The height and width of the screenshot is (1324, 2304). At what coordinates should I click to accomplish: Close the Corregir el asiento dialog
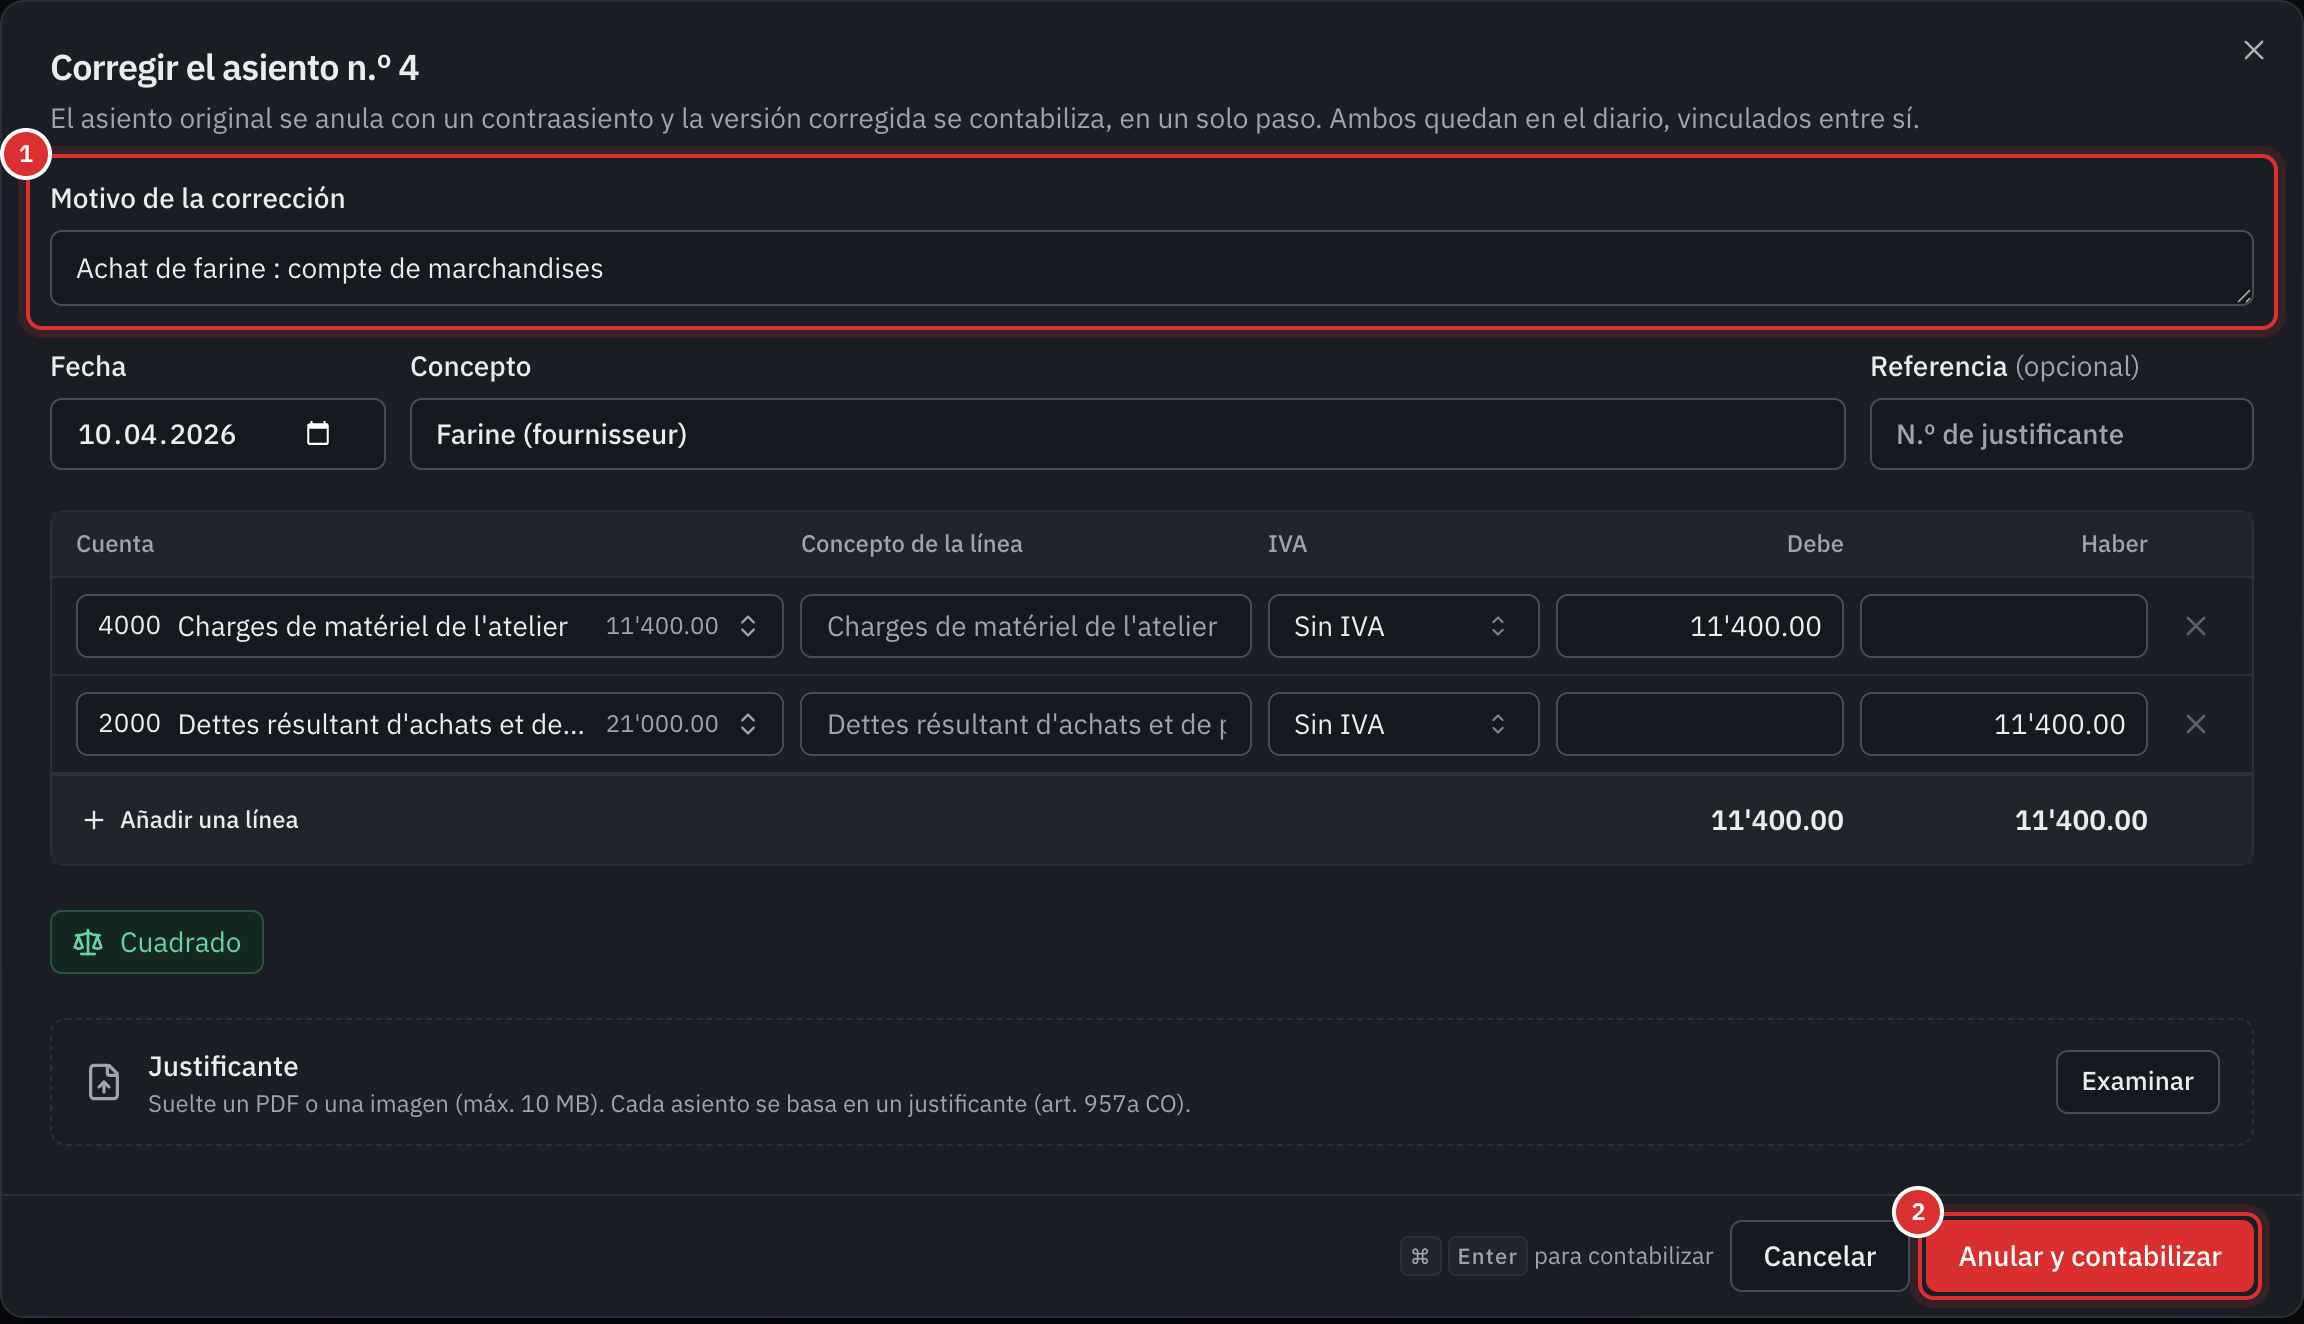click(x=2253, y=50)
